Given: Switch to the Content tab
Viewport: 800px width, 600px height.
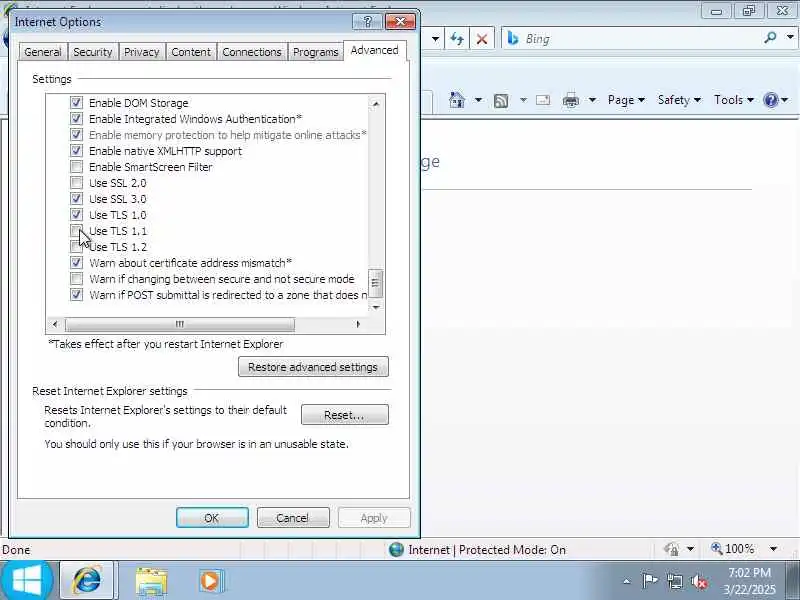Looking at the screenshot, I should point(191,52).
